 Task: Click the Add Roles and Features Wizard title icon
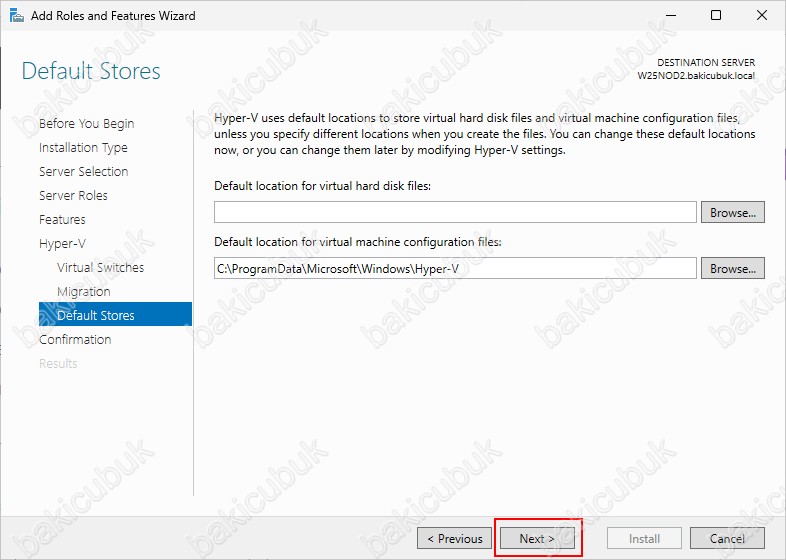pos(17,16)
